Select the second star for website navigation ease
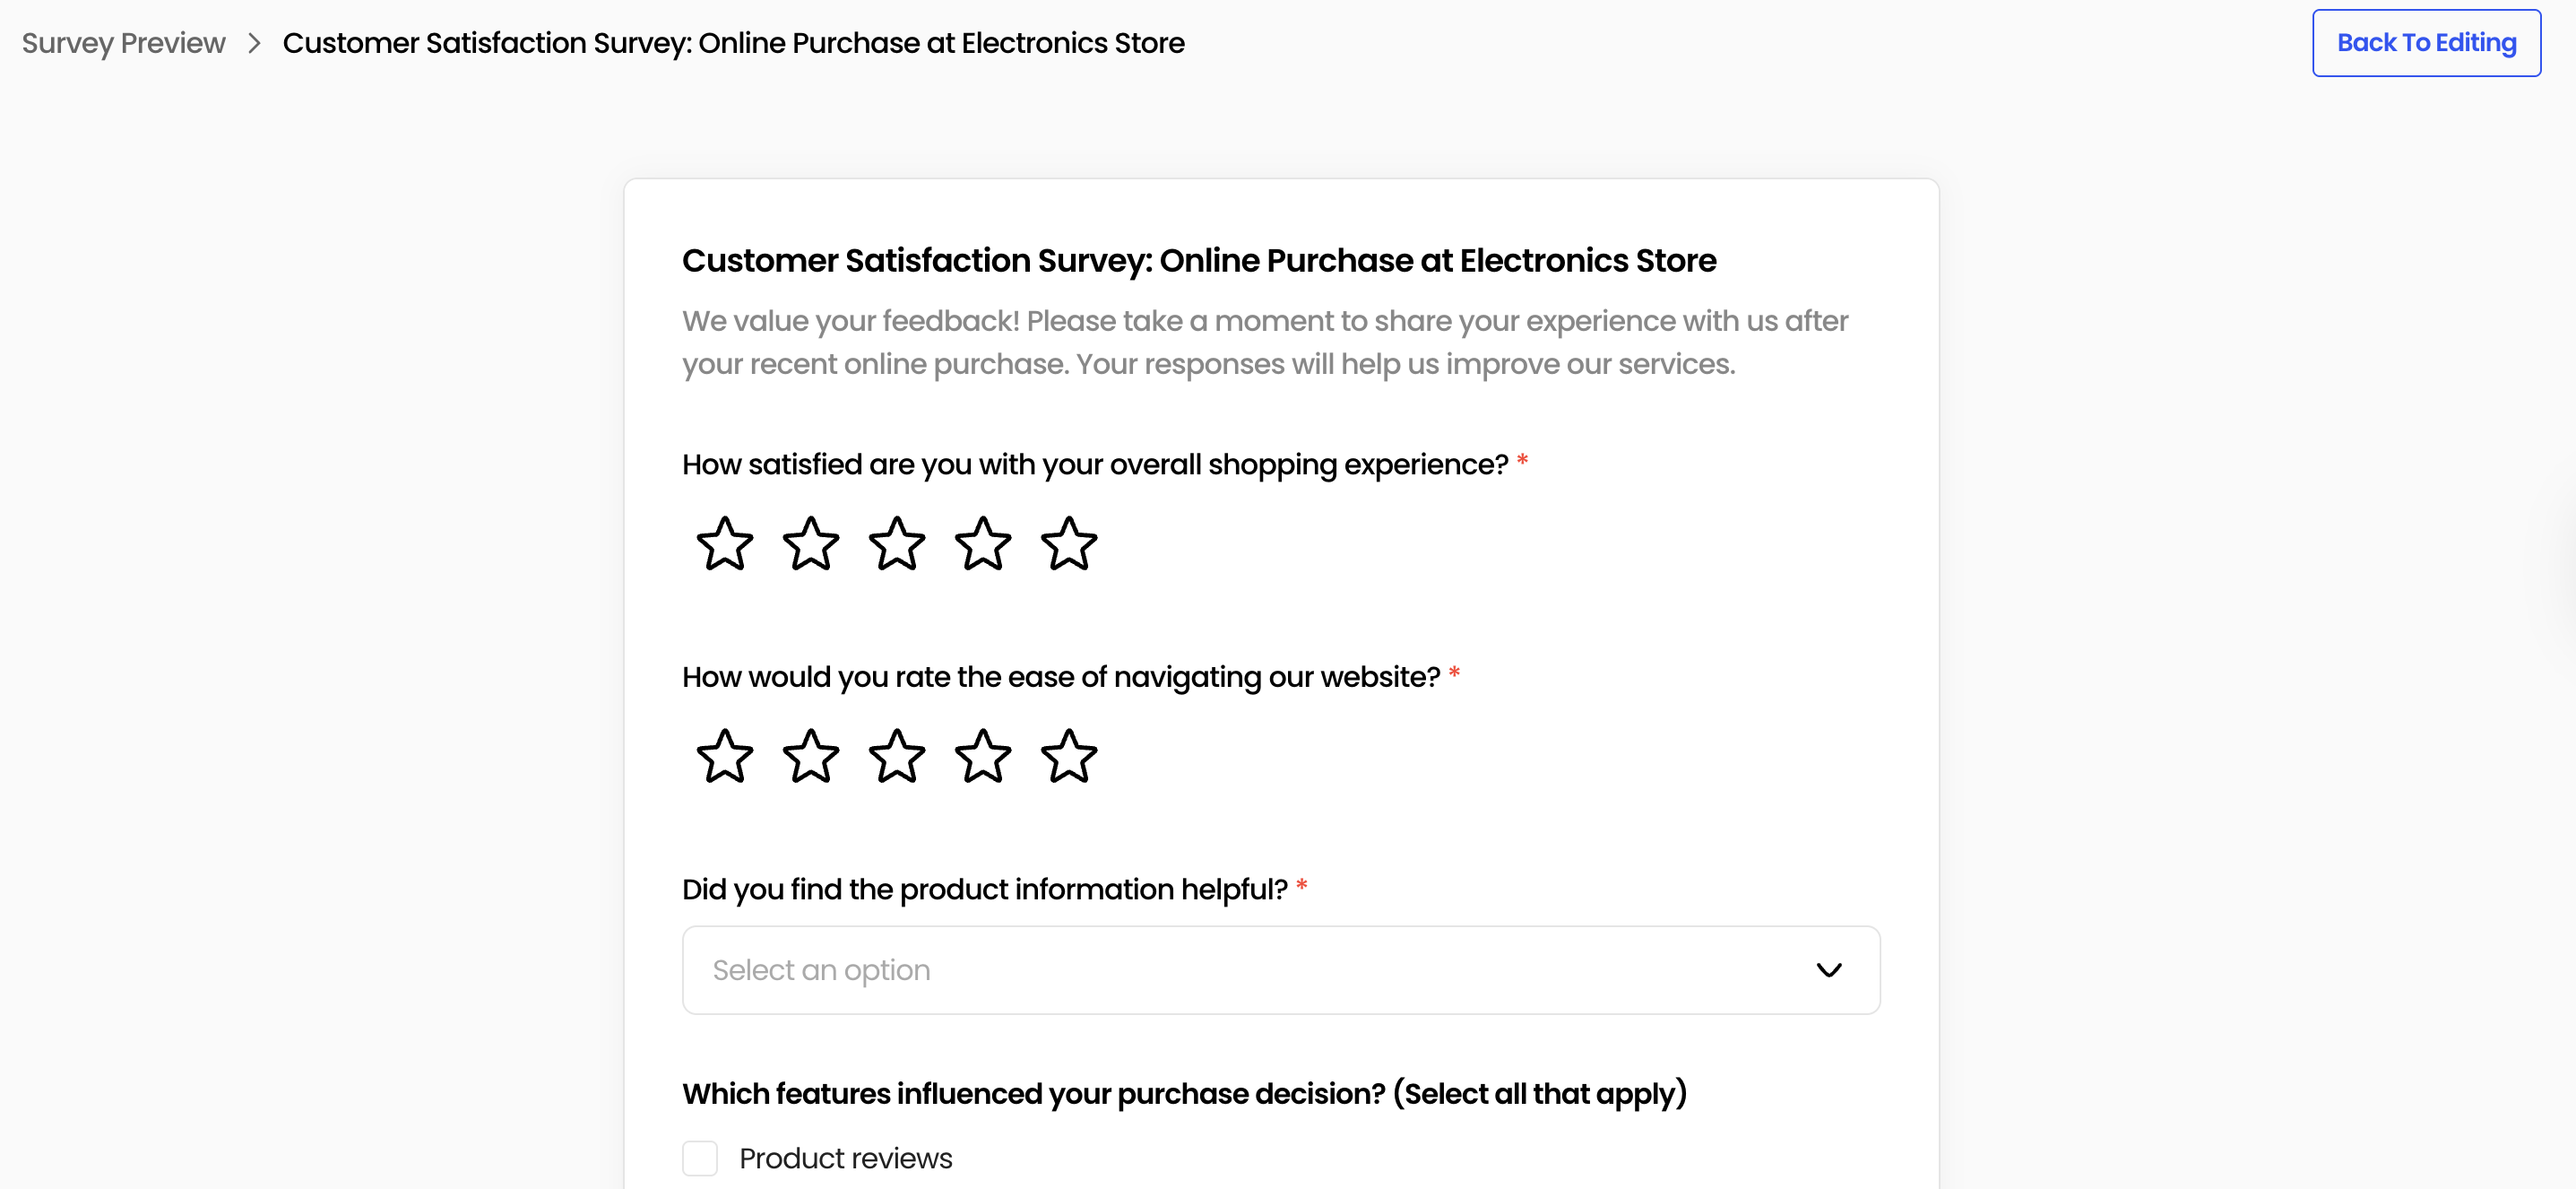2576x1189 pixels. (810, 757)
